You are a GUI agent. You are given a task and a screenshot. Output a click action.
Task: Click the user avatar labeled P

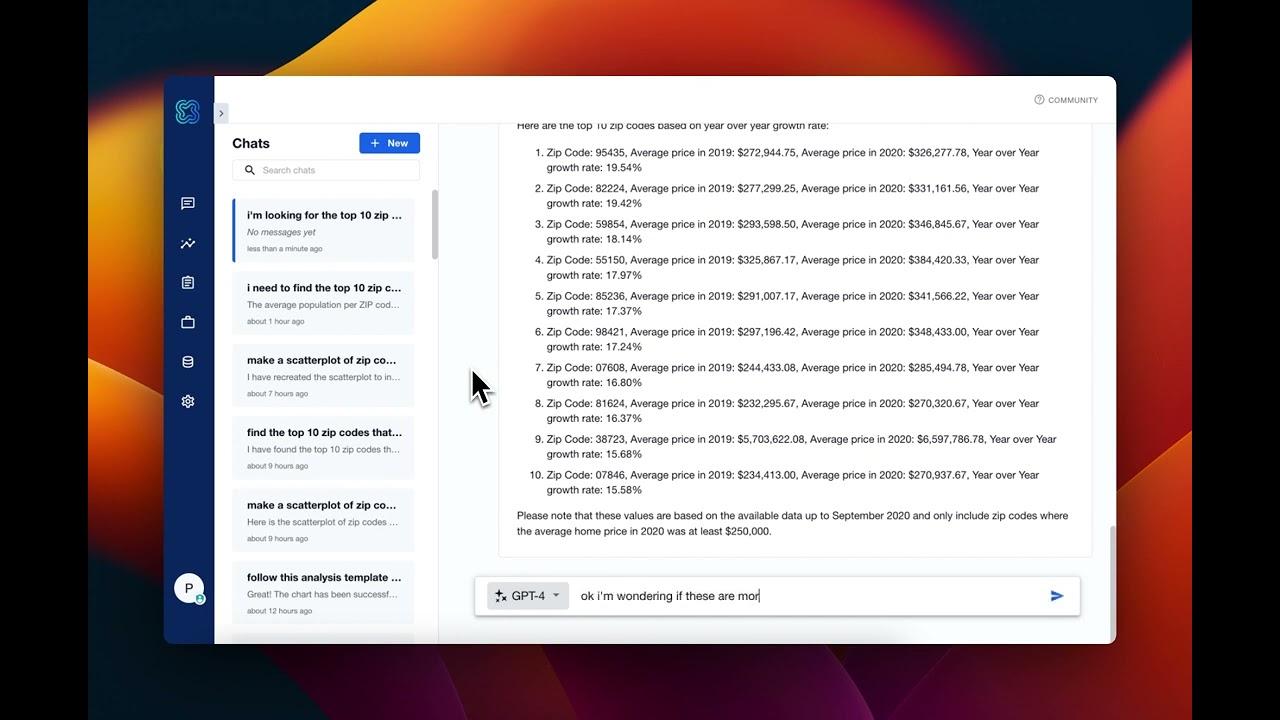pyautogui.click(x=189, y=588)
